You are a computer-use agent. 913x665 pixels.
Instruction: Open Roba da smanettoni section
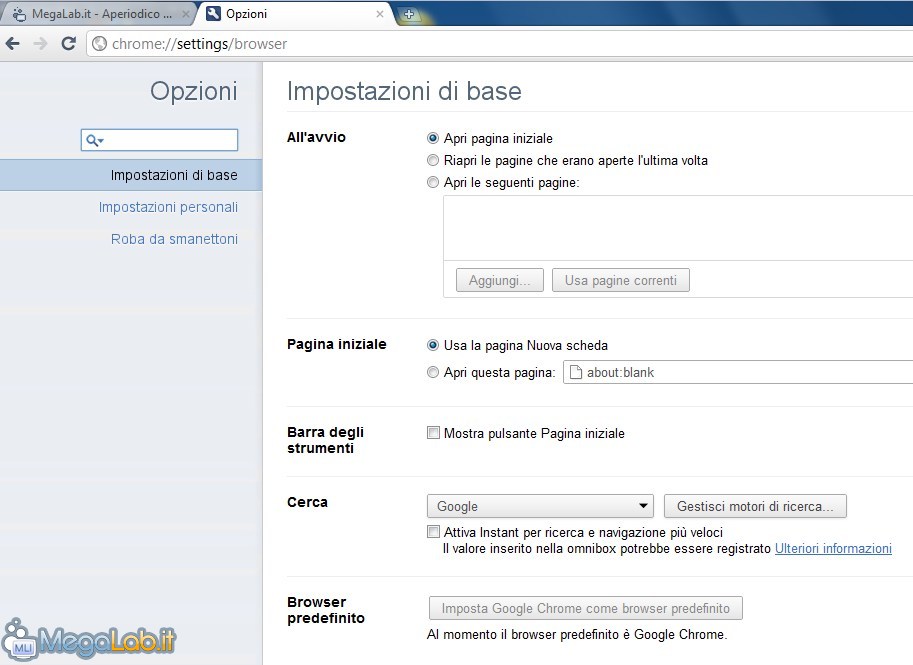175,239
